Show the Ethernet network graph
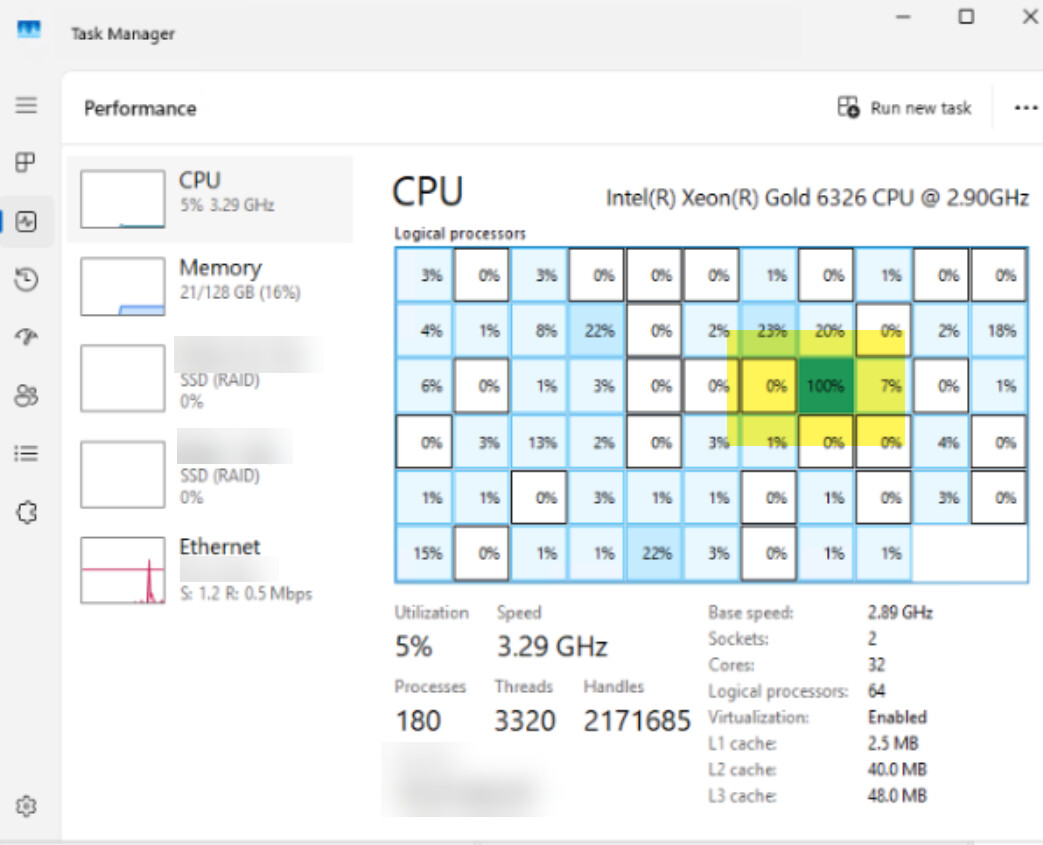1043x845 pixels. [209, 569]
